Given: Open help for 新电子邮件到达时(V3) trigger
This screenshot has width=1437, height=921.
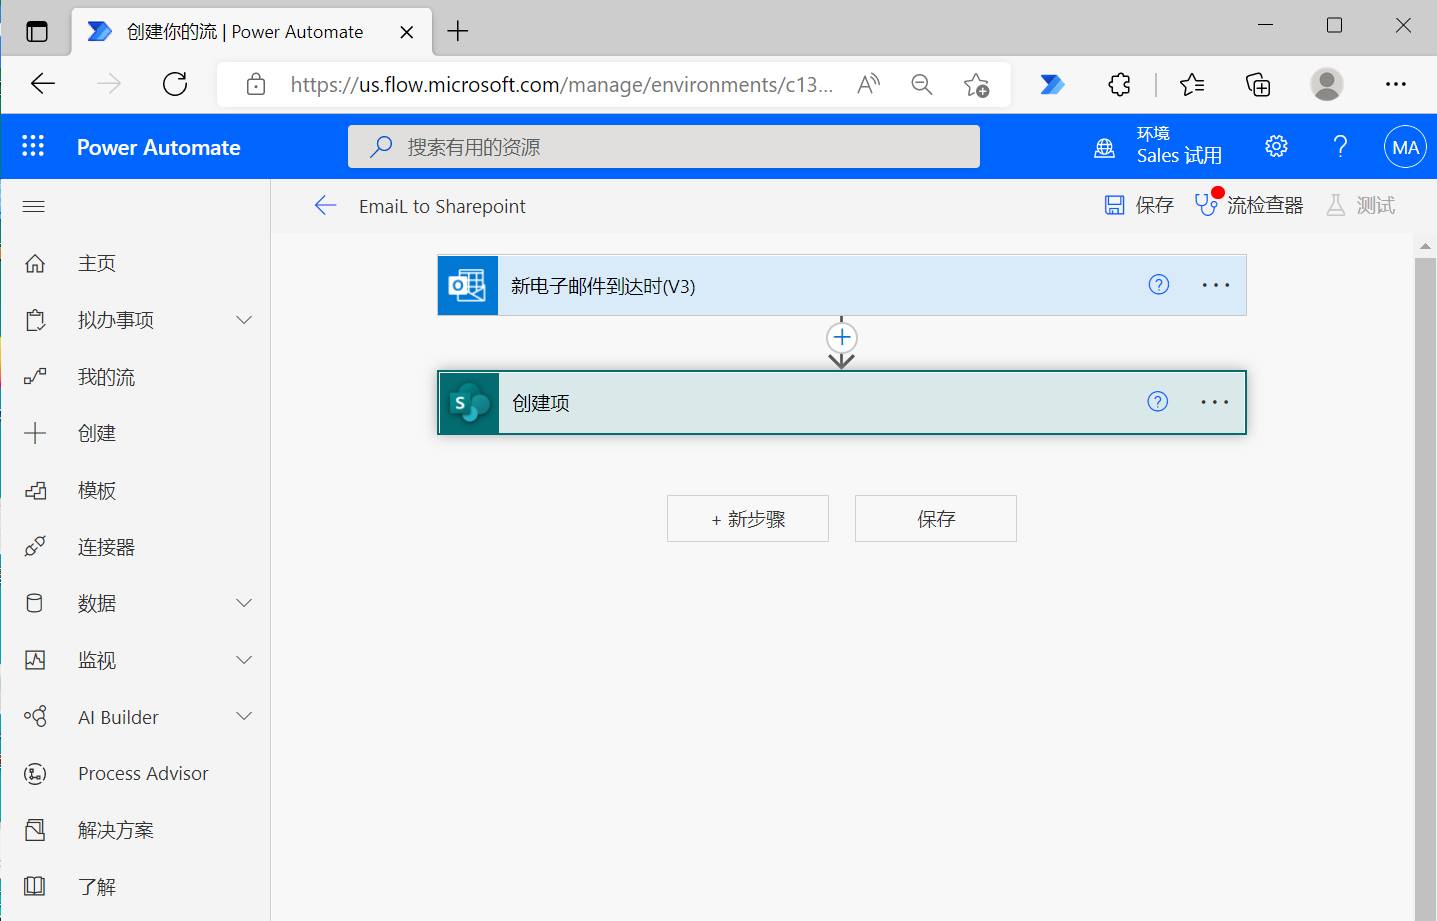Looking at the screenshot, I should tap(1159, 285).
